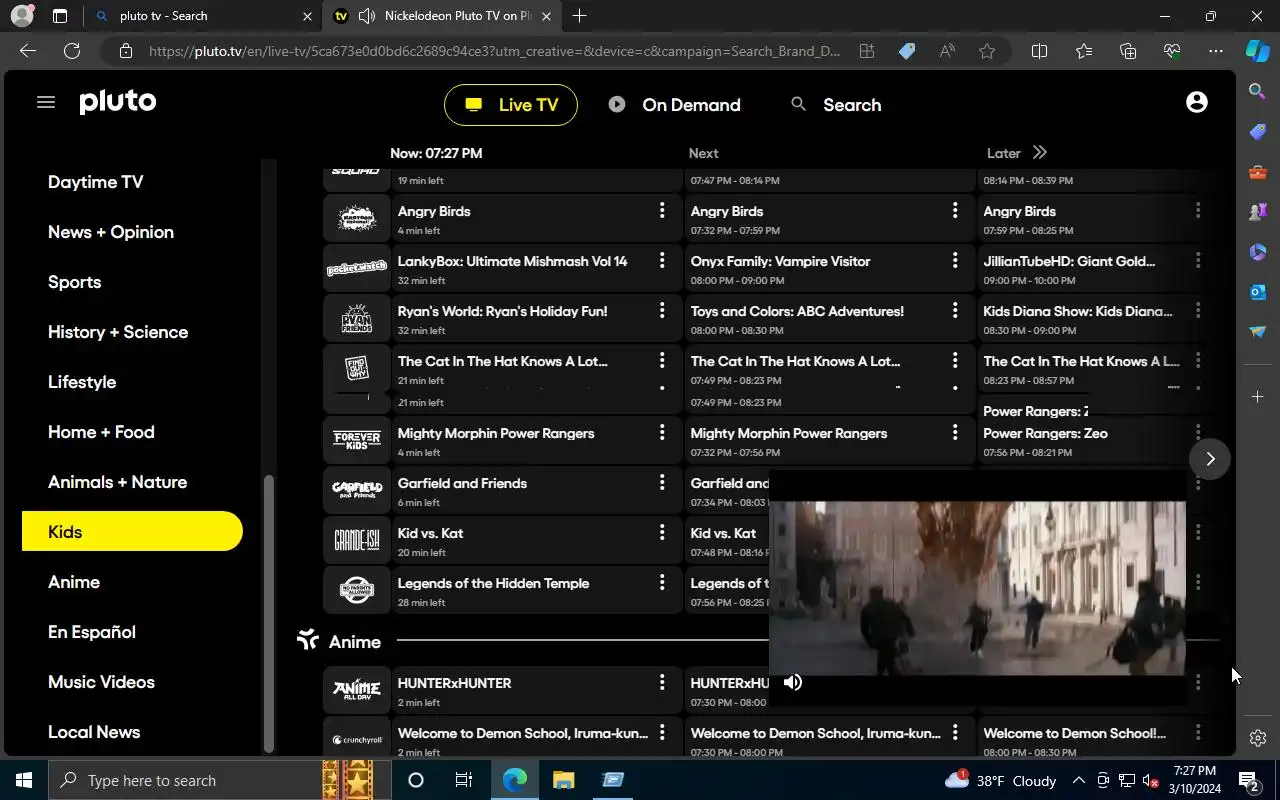
Task: Select the Animals + Nature category
Action: (118, 482)
